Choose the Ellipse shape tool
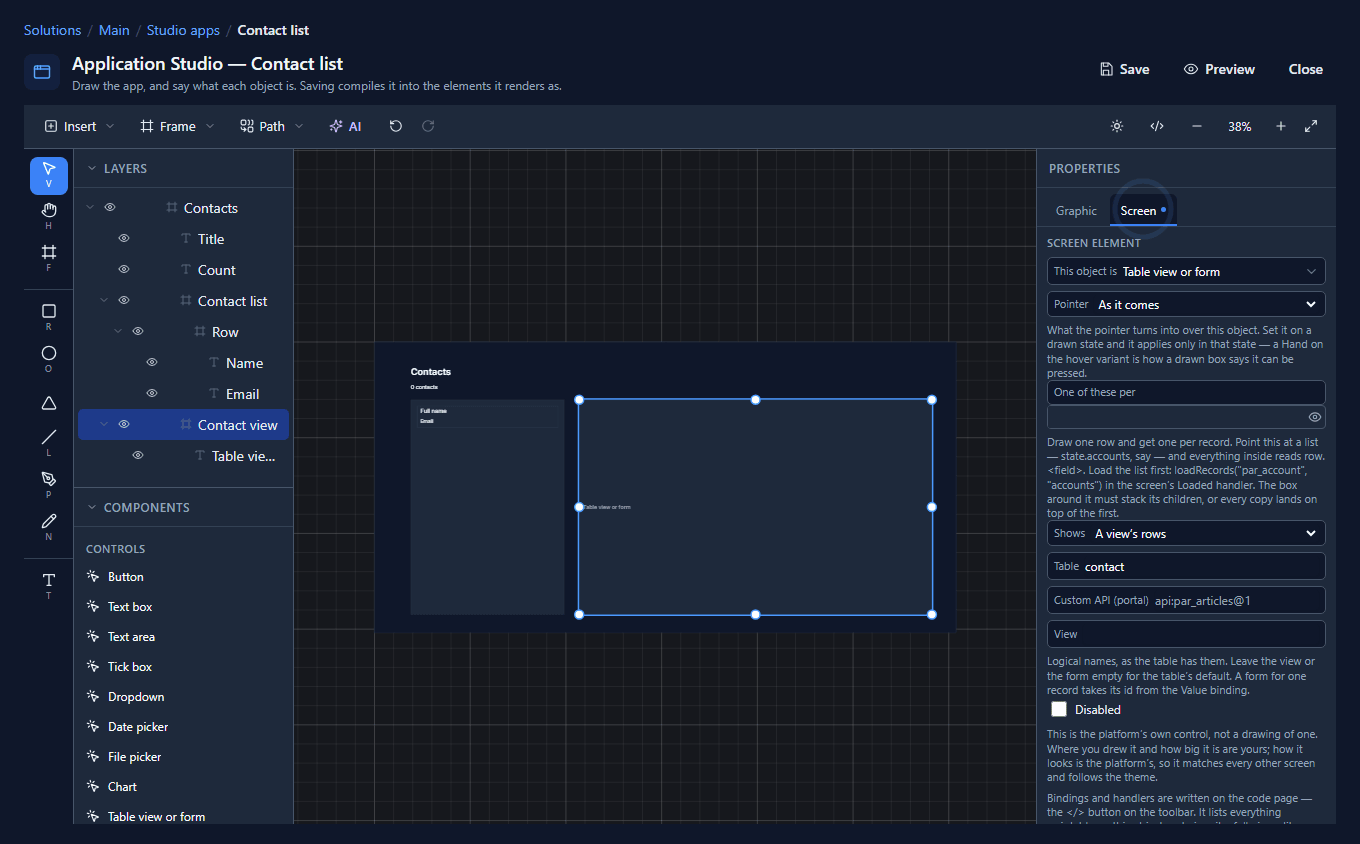Viewport: 1360px width, 844px height. pyautogui.click(x=49, y=358)
